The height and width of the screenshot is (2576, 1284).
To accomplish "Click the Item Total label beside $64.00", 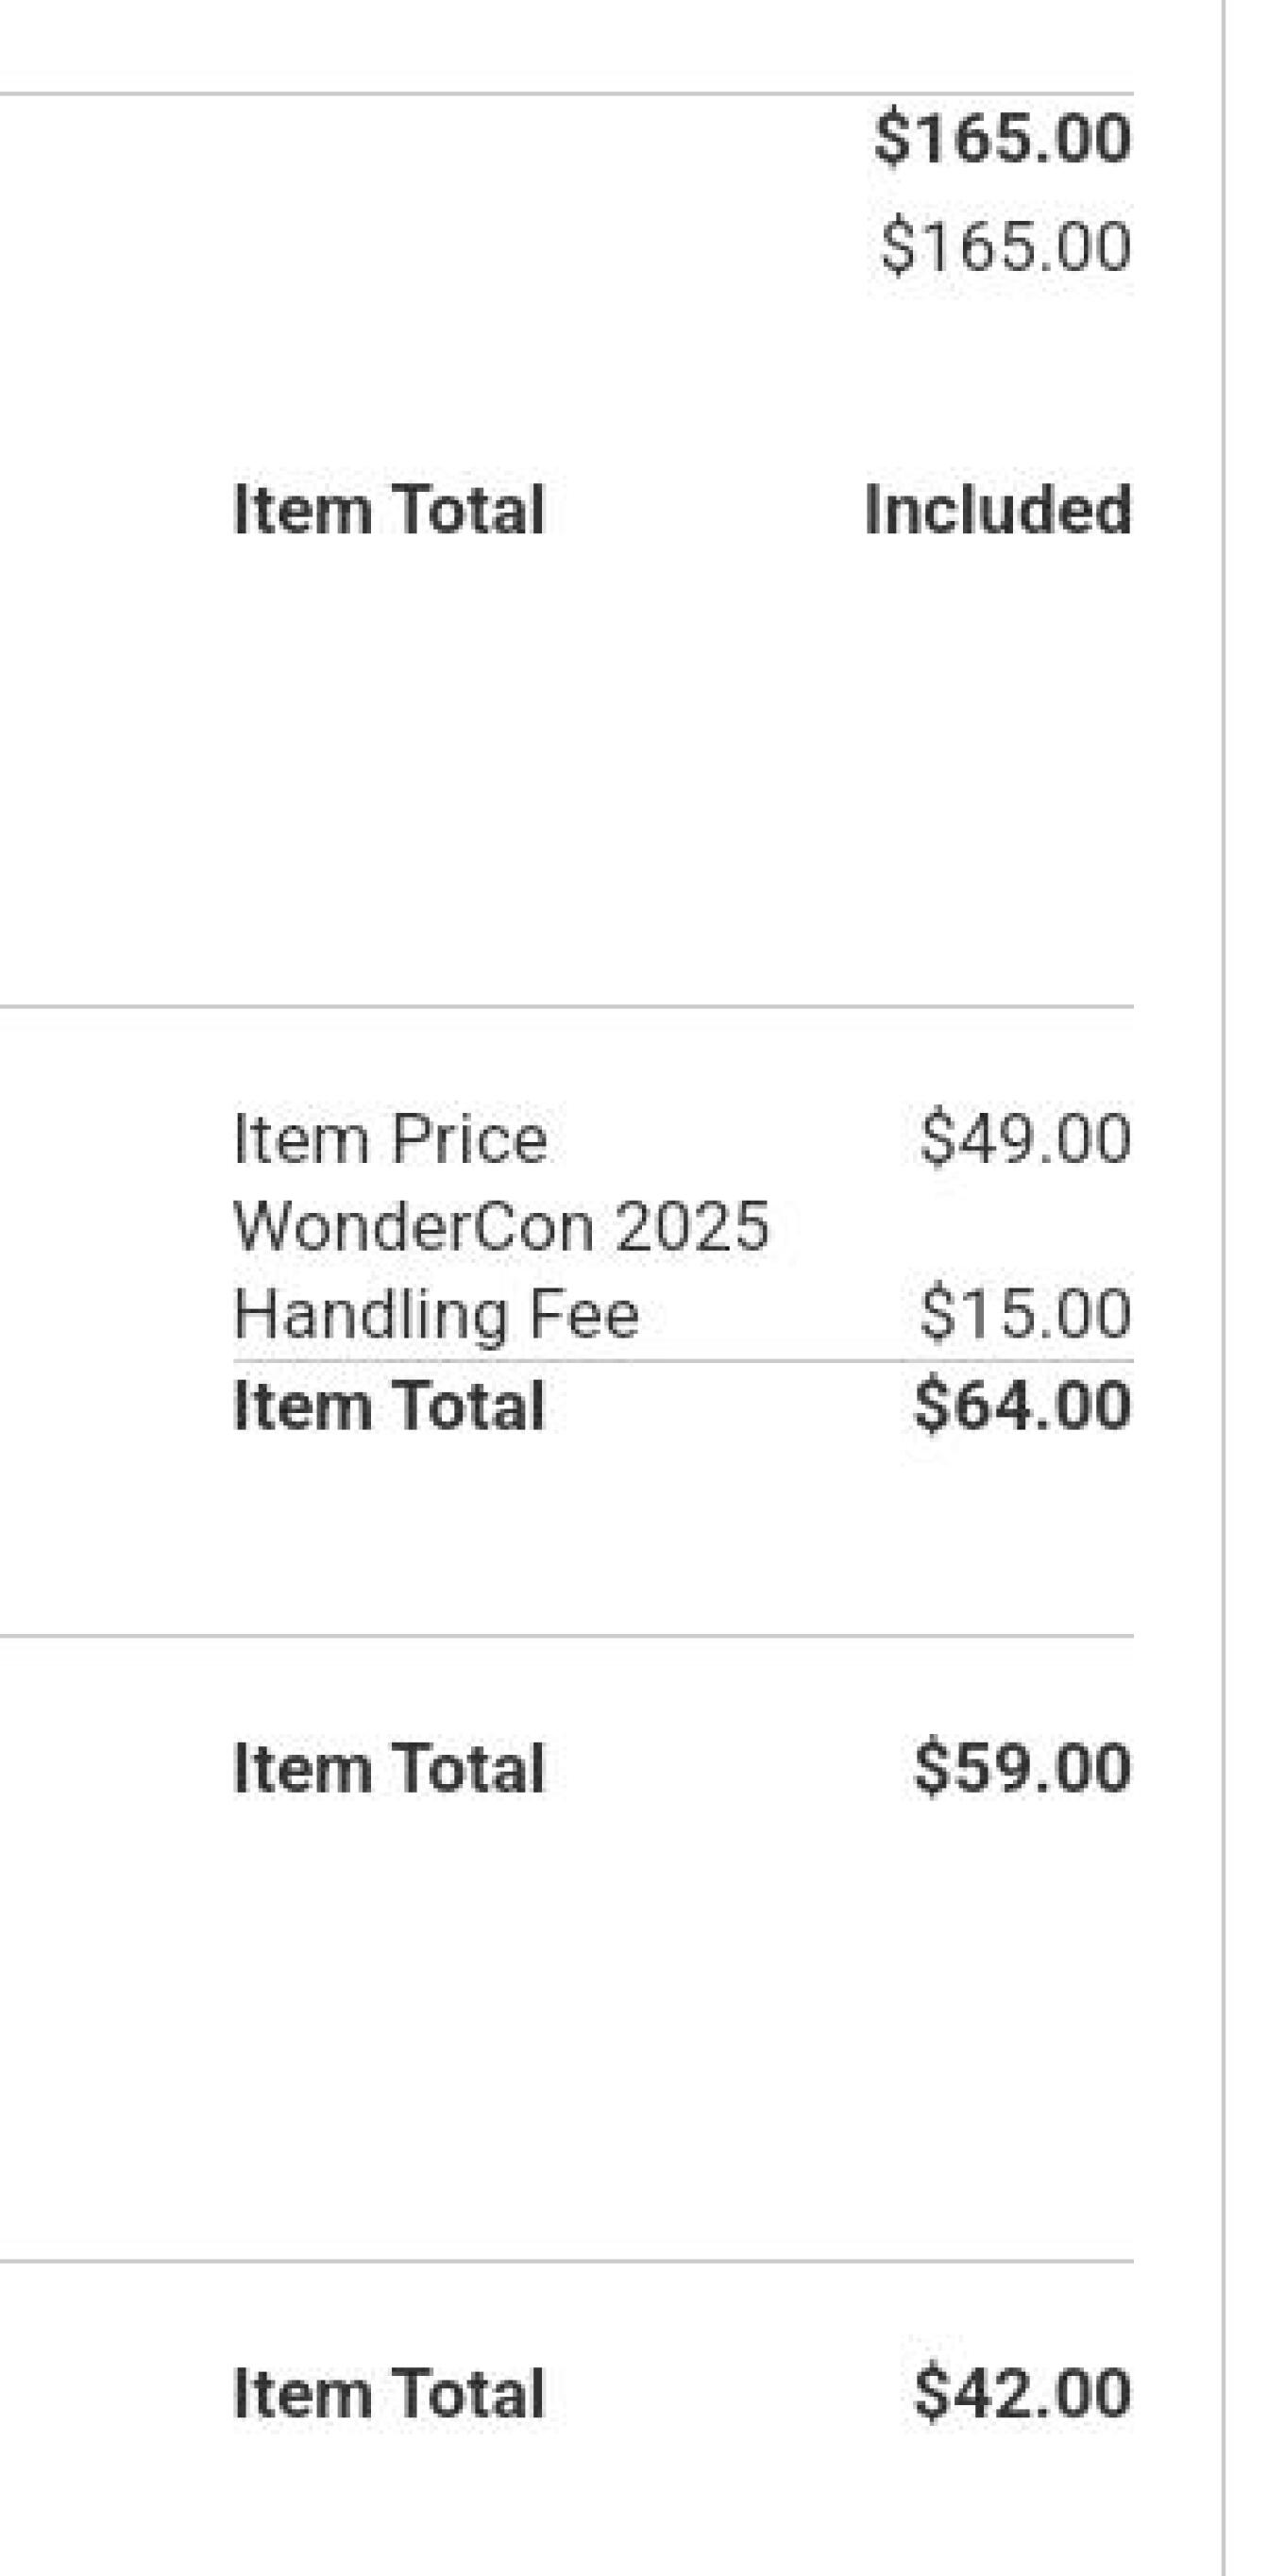I will coord(388,1405).
